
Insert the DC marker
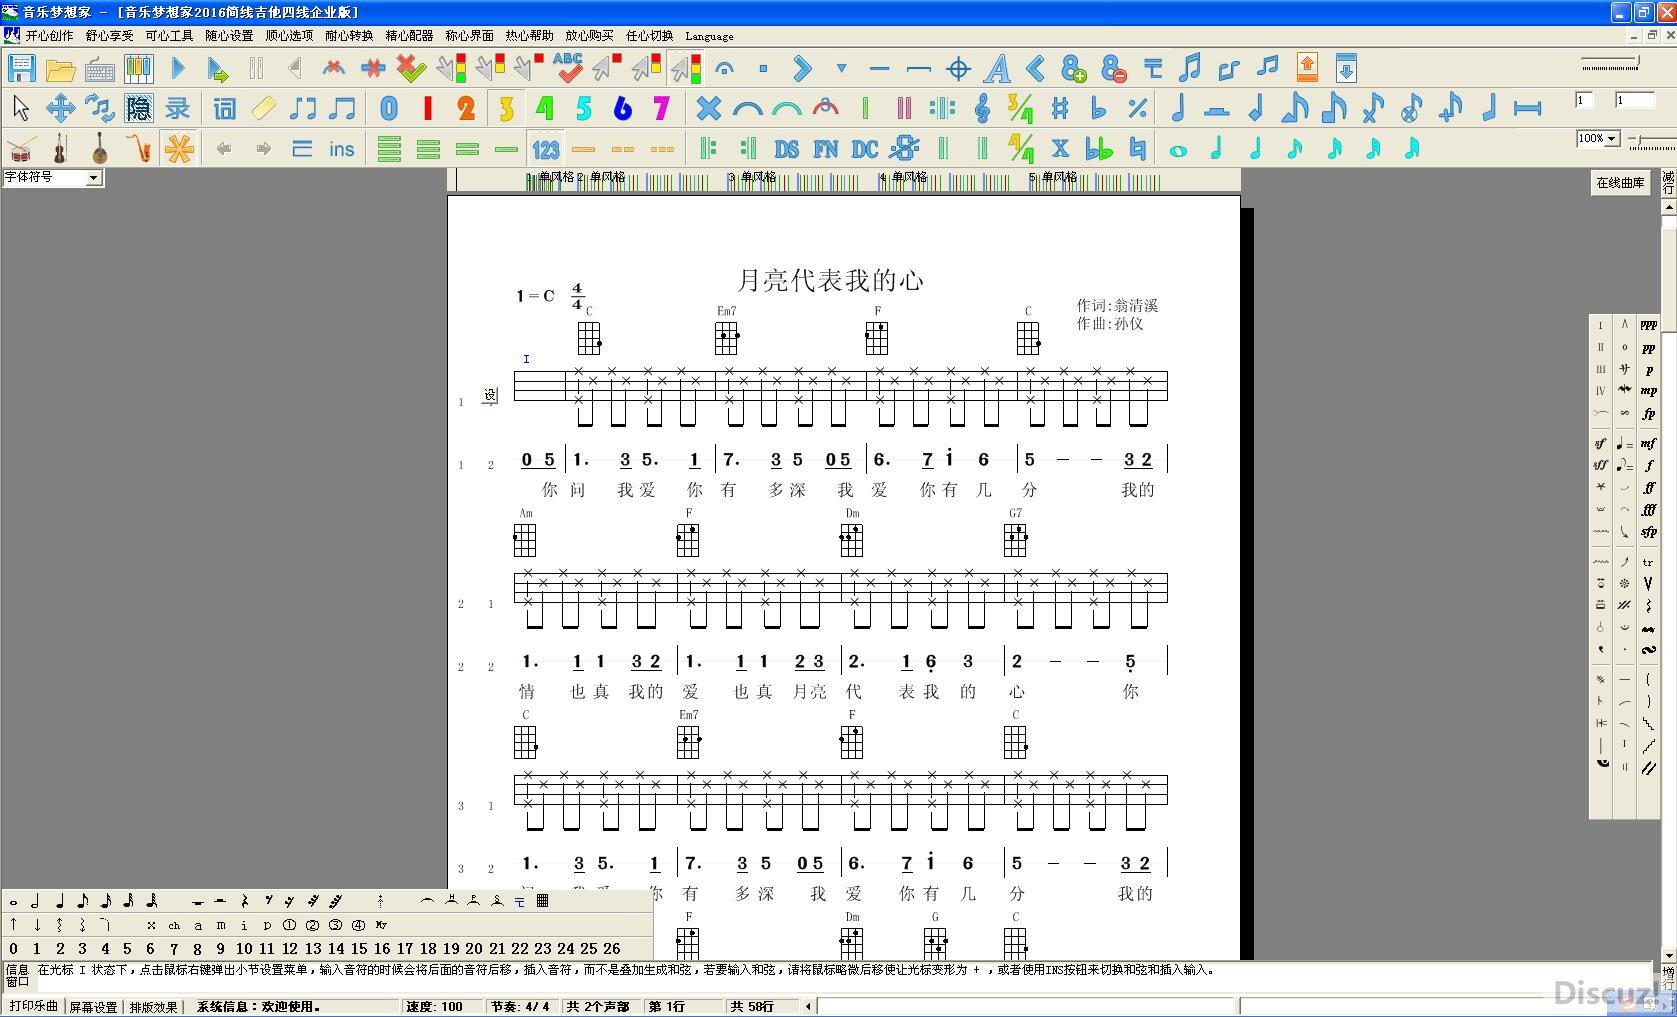(x=864, y=149)
